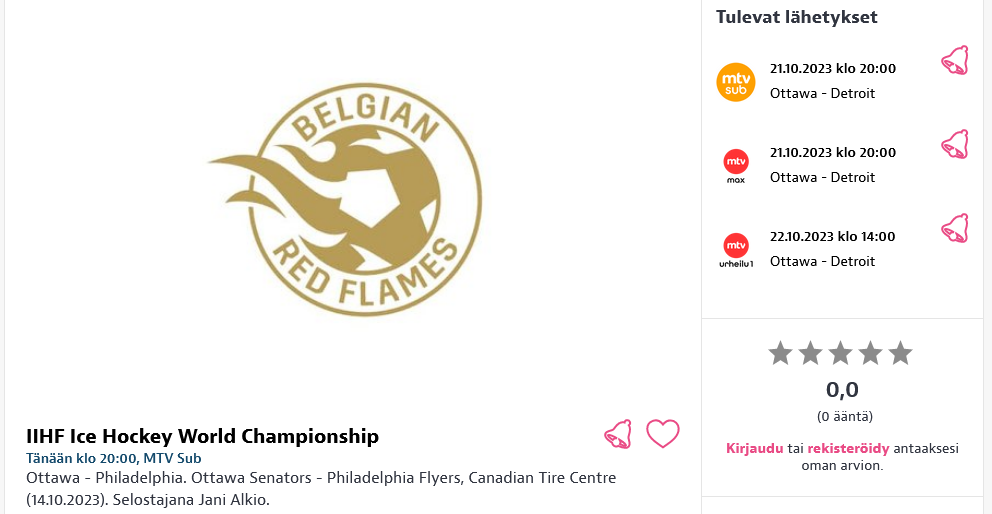
Task: Open the MTV Urheilu 1 channel logo
Action: click(736, 250)
